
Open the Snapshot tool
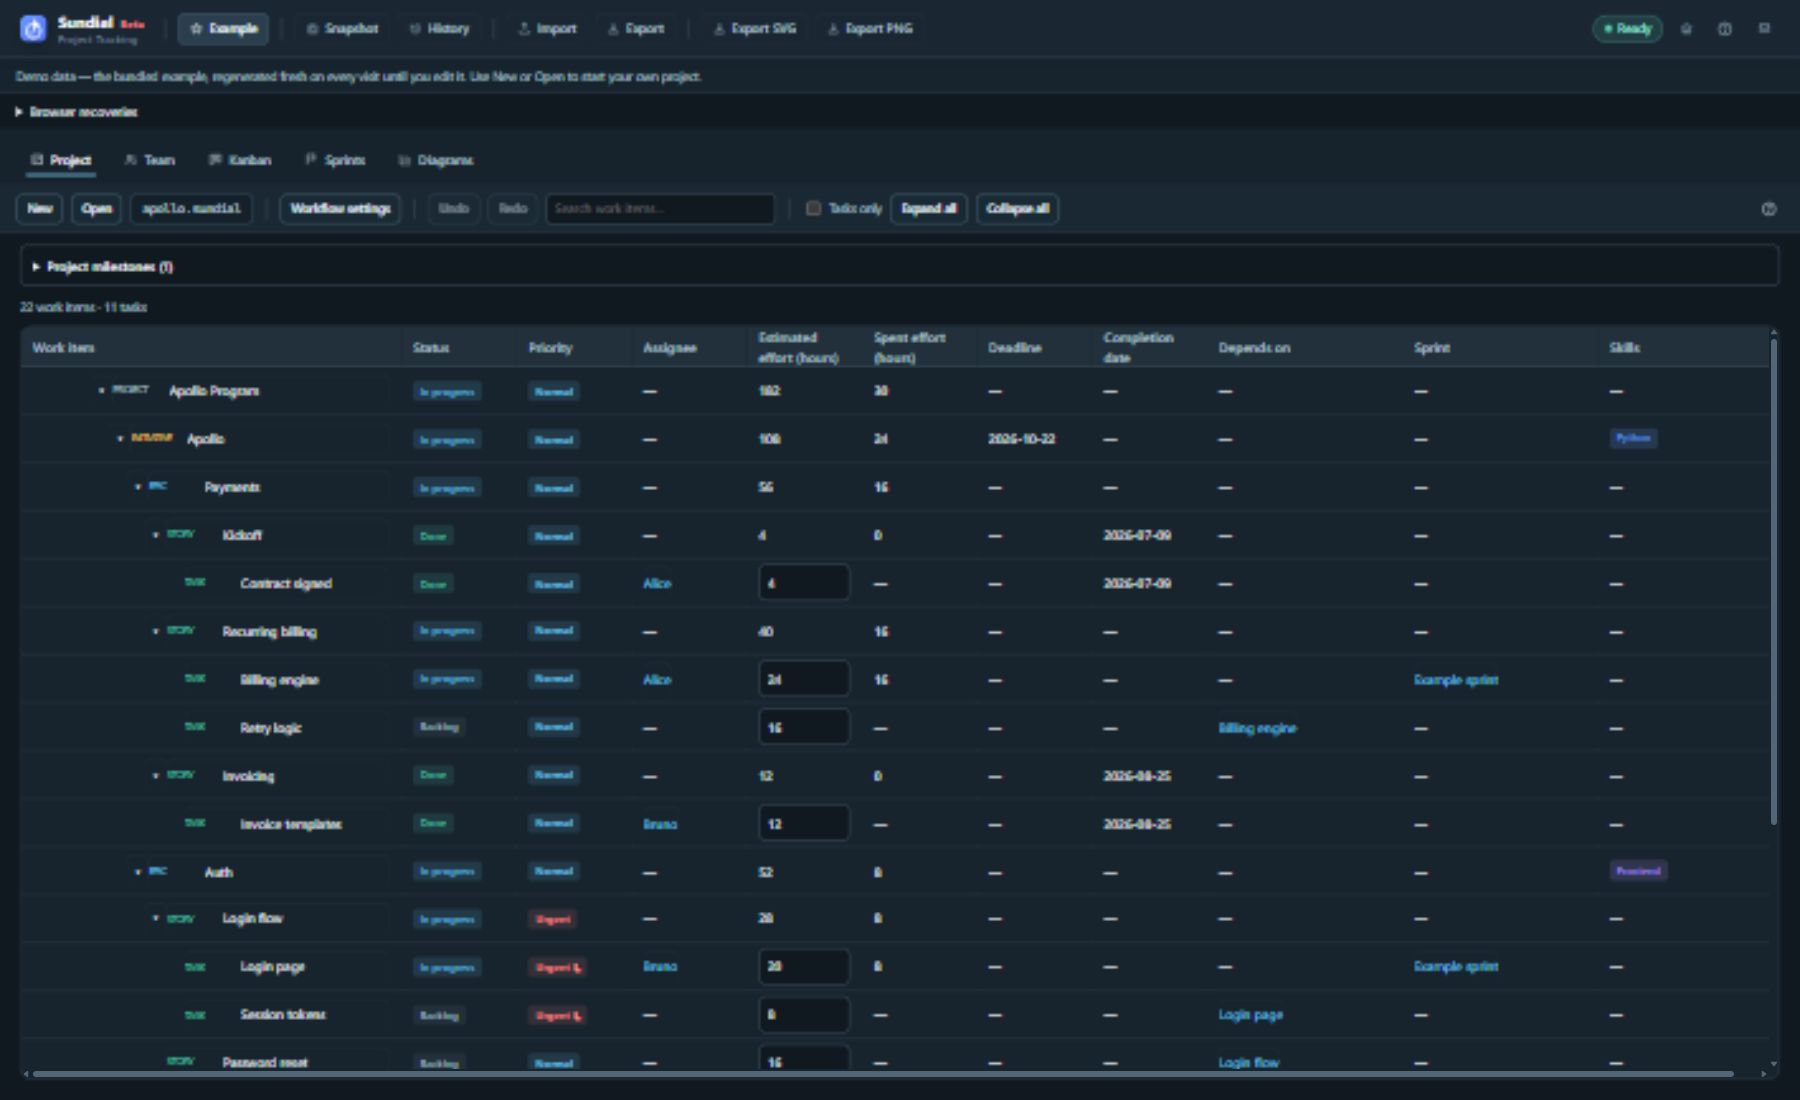pos(342,29)
